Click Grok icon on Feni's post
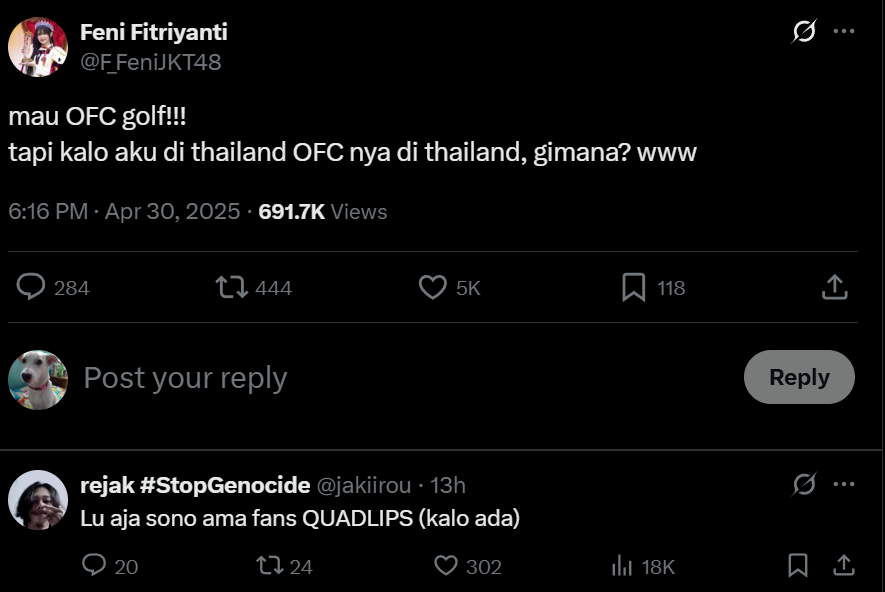The height and width of the screenshot is (592, 885). (x=804, y=32)
